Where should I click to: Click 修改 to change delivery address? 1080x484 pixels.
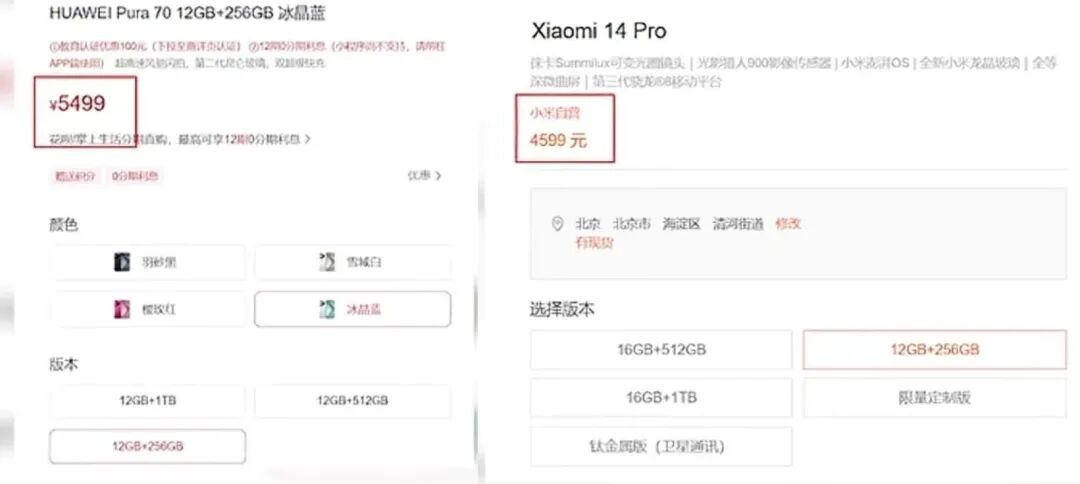coord(788,224)
